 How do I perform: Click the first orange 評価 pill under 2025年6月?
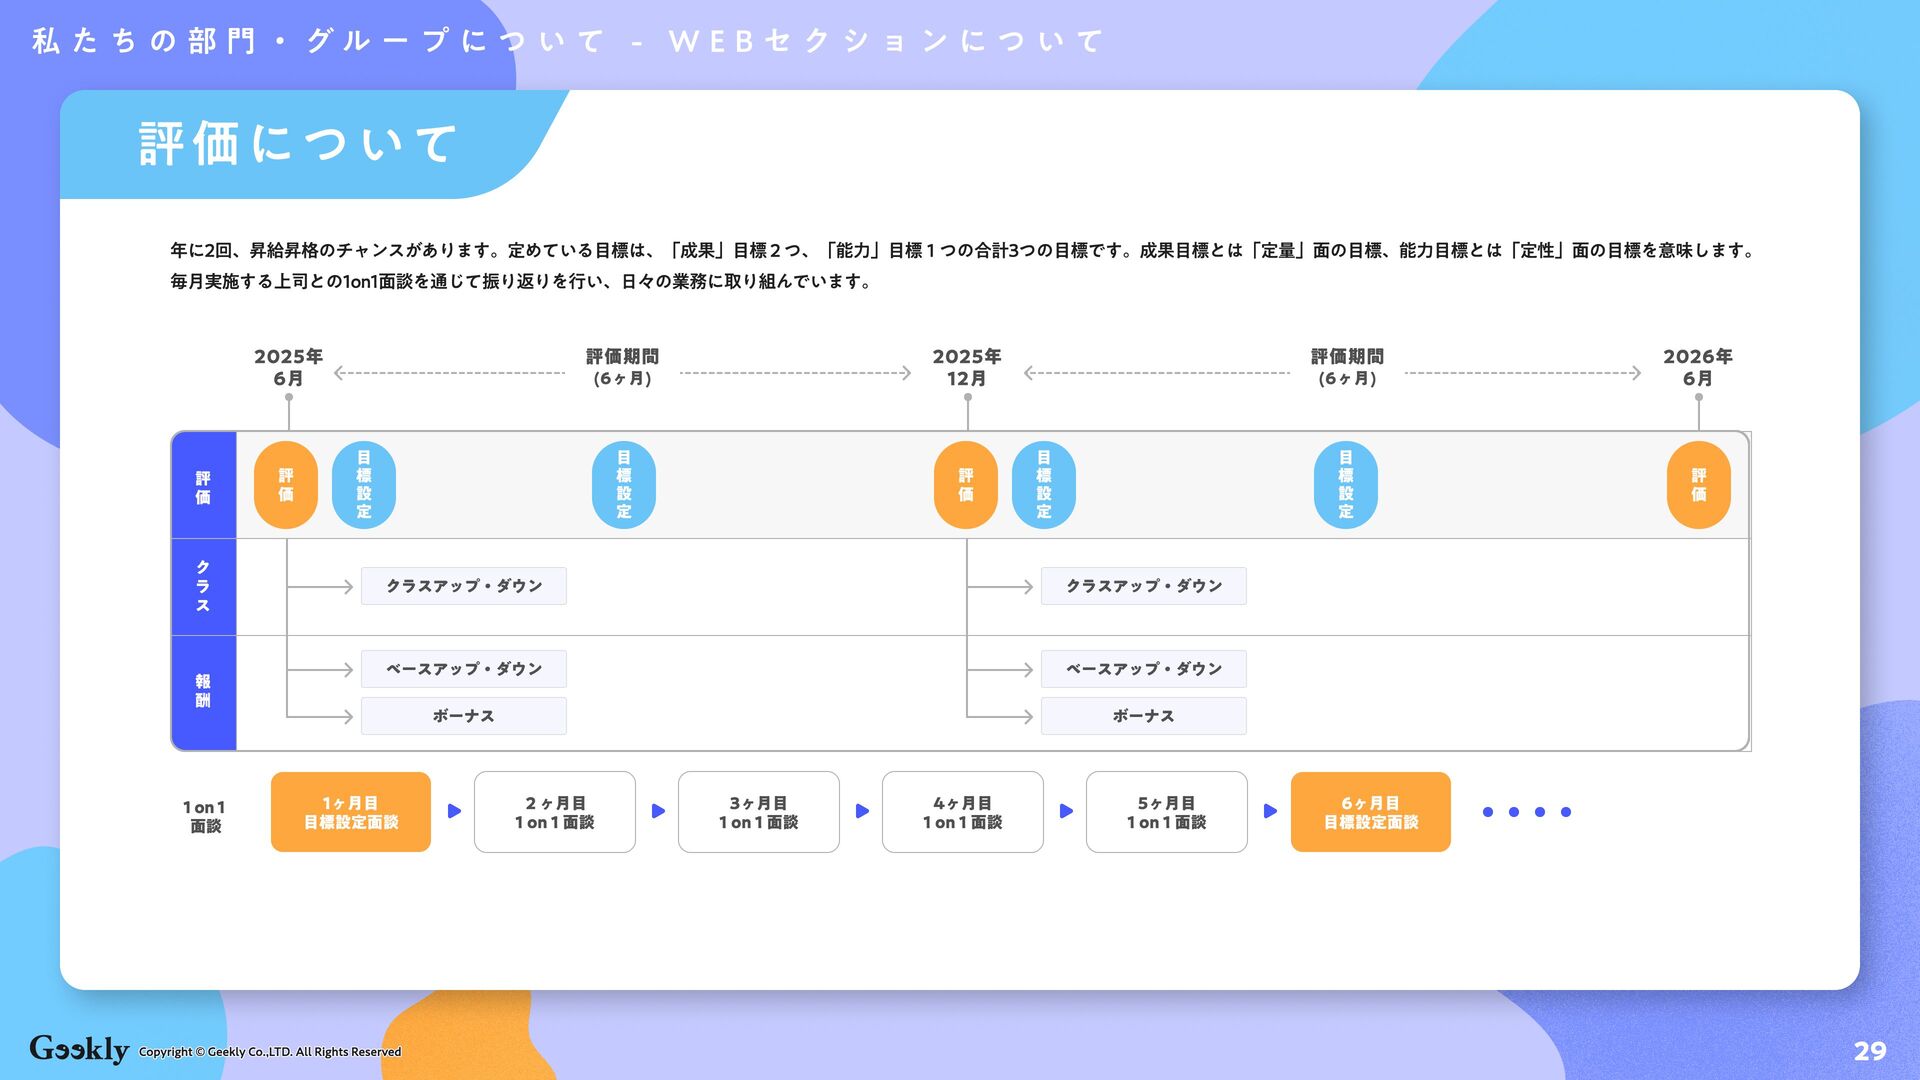(x=286, y=485)
